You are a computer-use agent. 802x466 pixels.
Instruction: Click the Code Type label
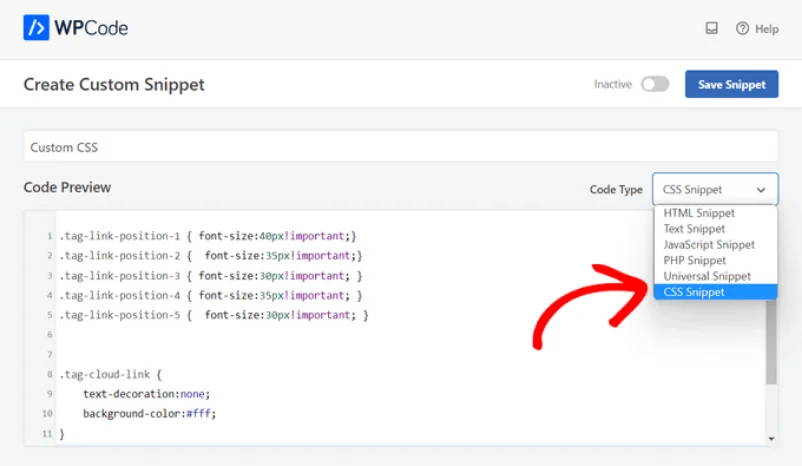[616, 190]
